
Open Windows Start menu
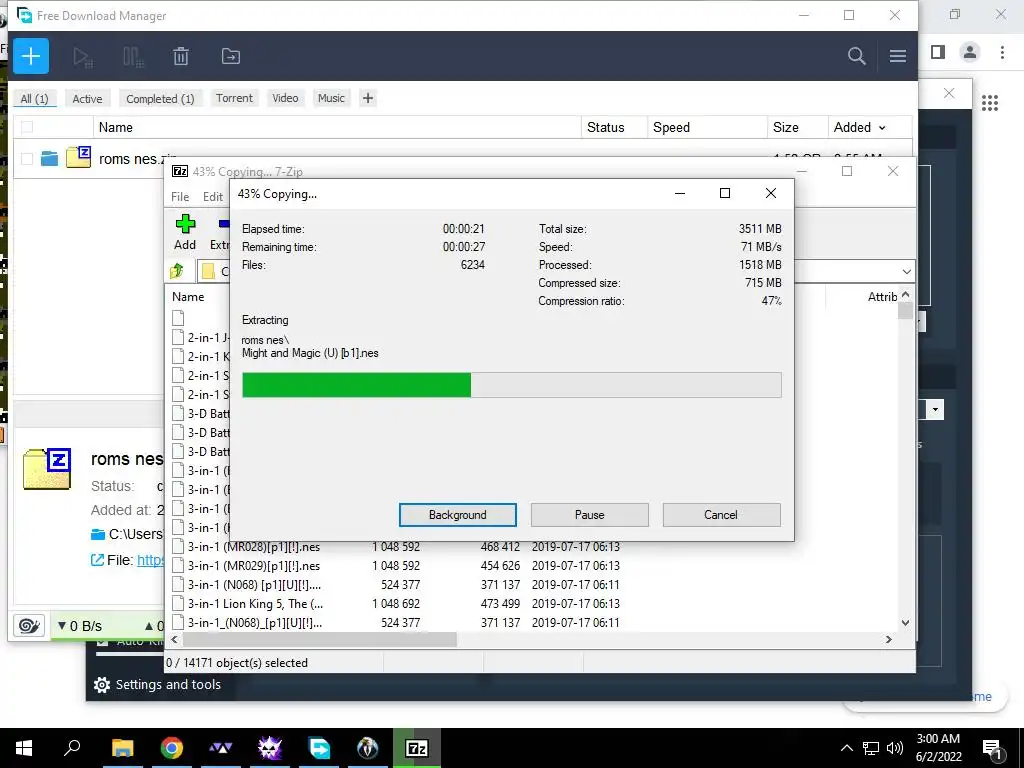(x=24, y=748)
